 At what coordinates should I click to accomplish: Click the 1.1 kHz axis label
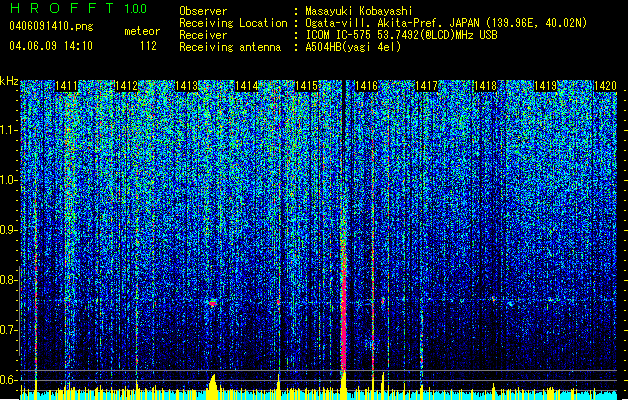tap(9, 131)
